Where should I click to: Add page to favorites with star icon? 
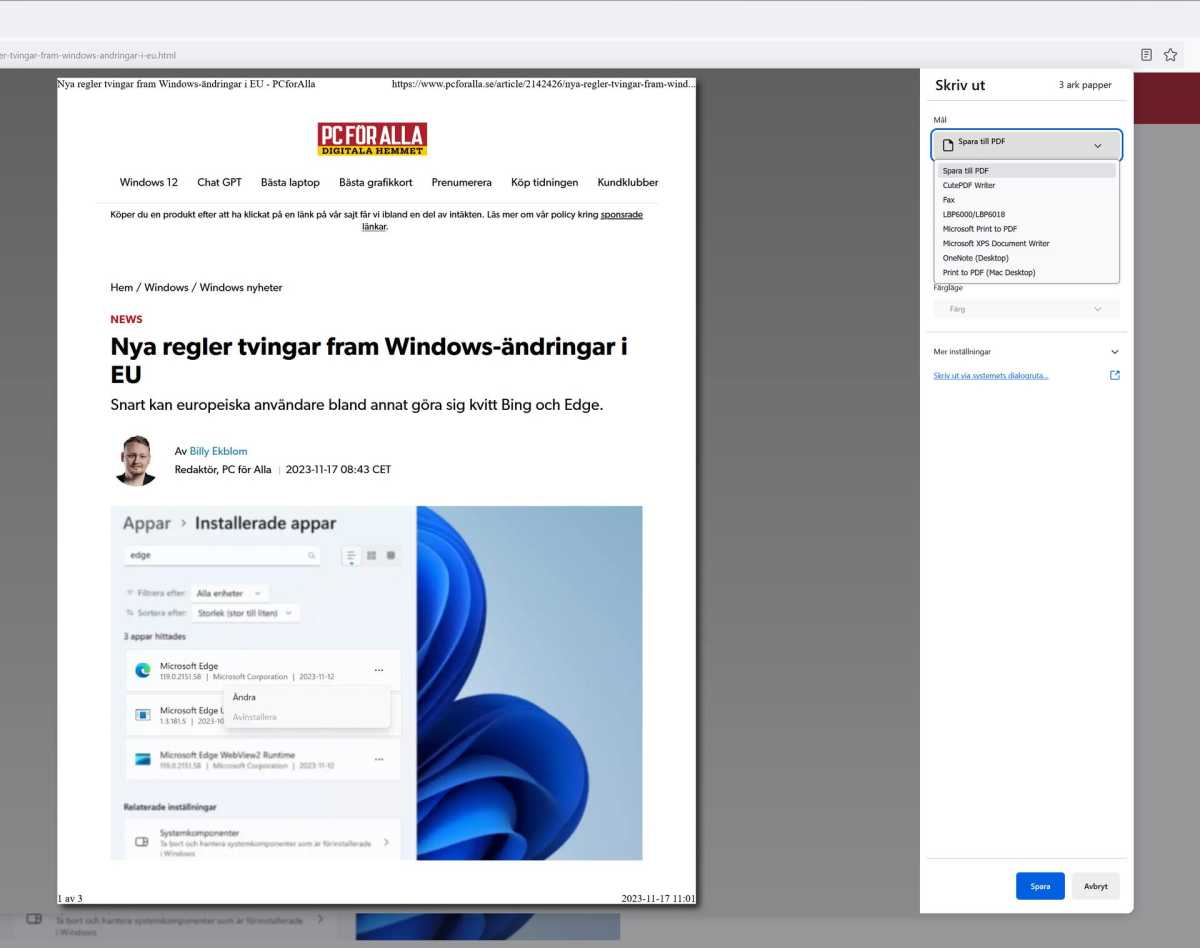1170,55
